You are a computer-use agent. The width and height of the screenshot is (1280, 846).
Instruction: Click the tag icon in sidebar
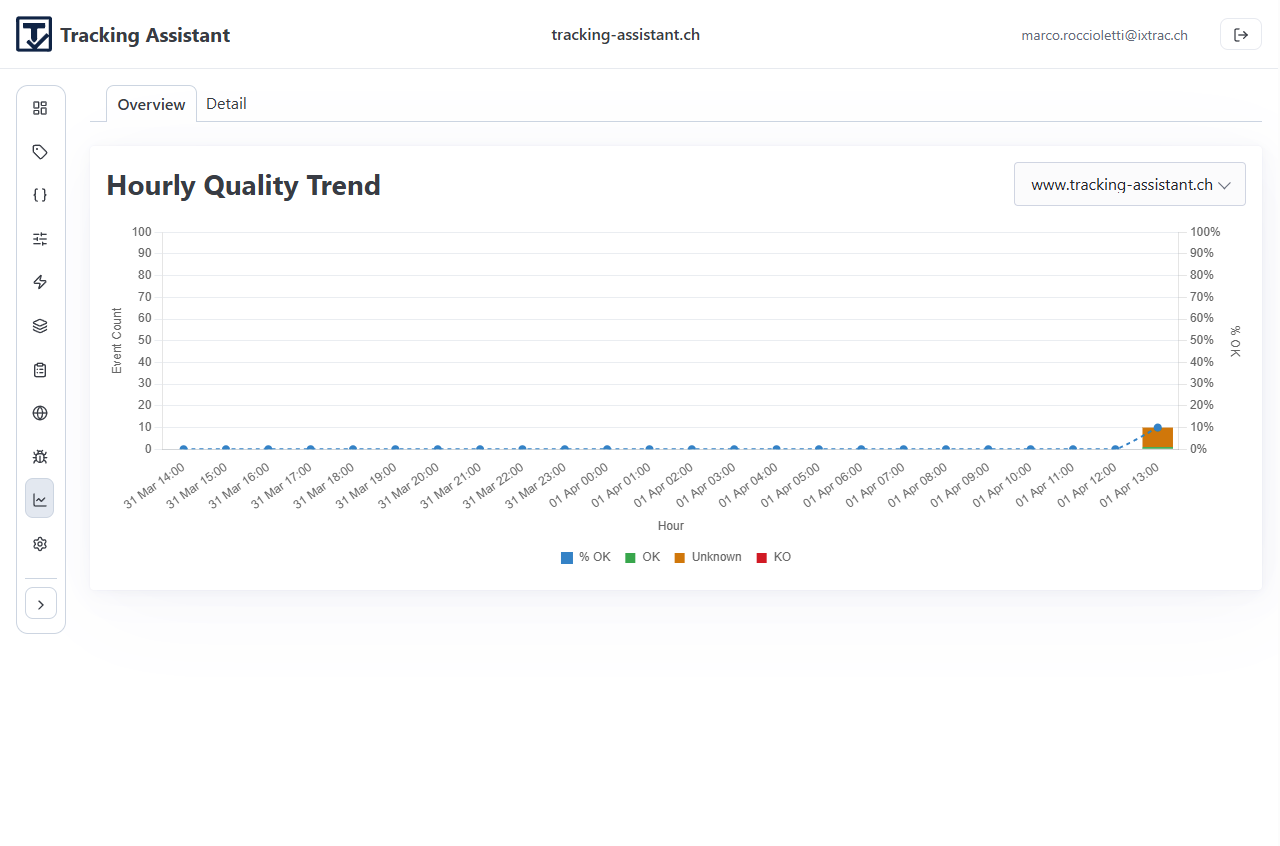pos(40,152)
